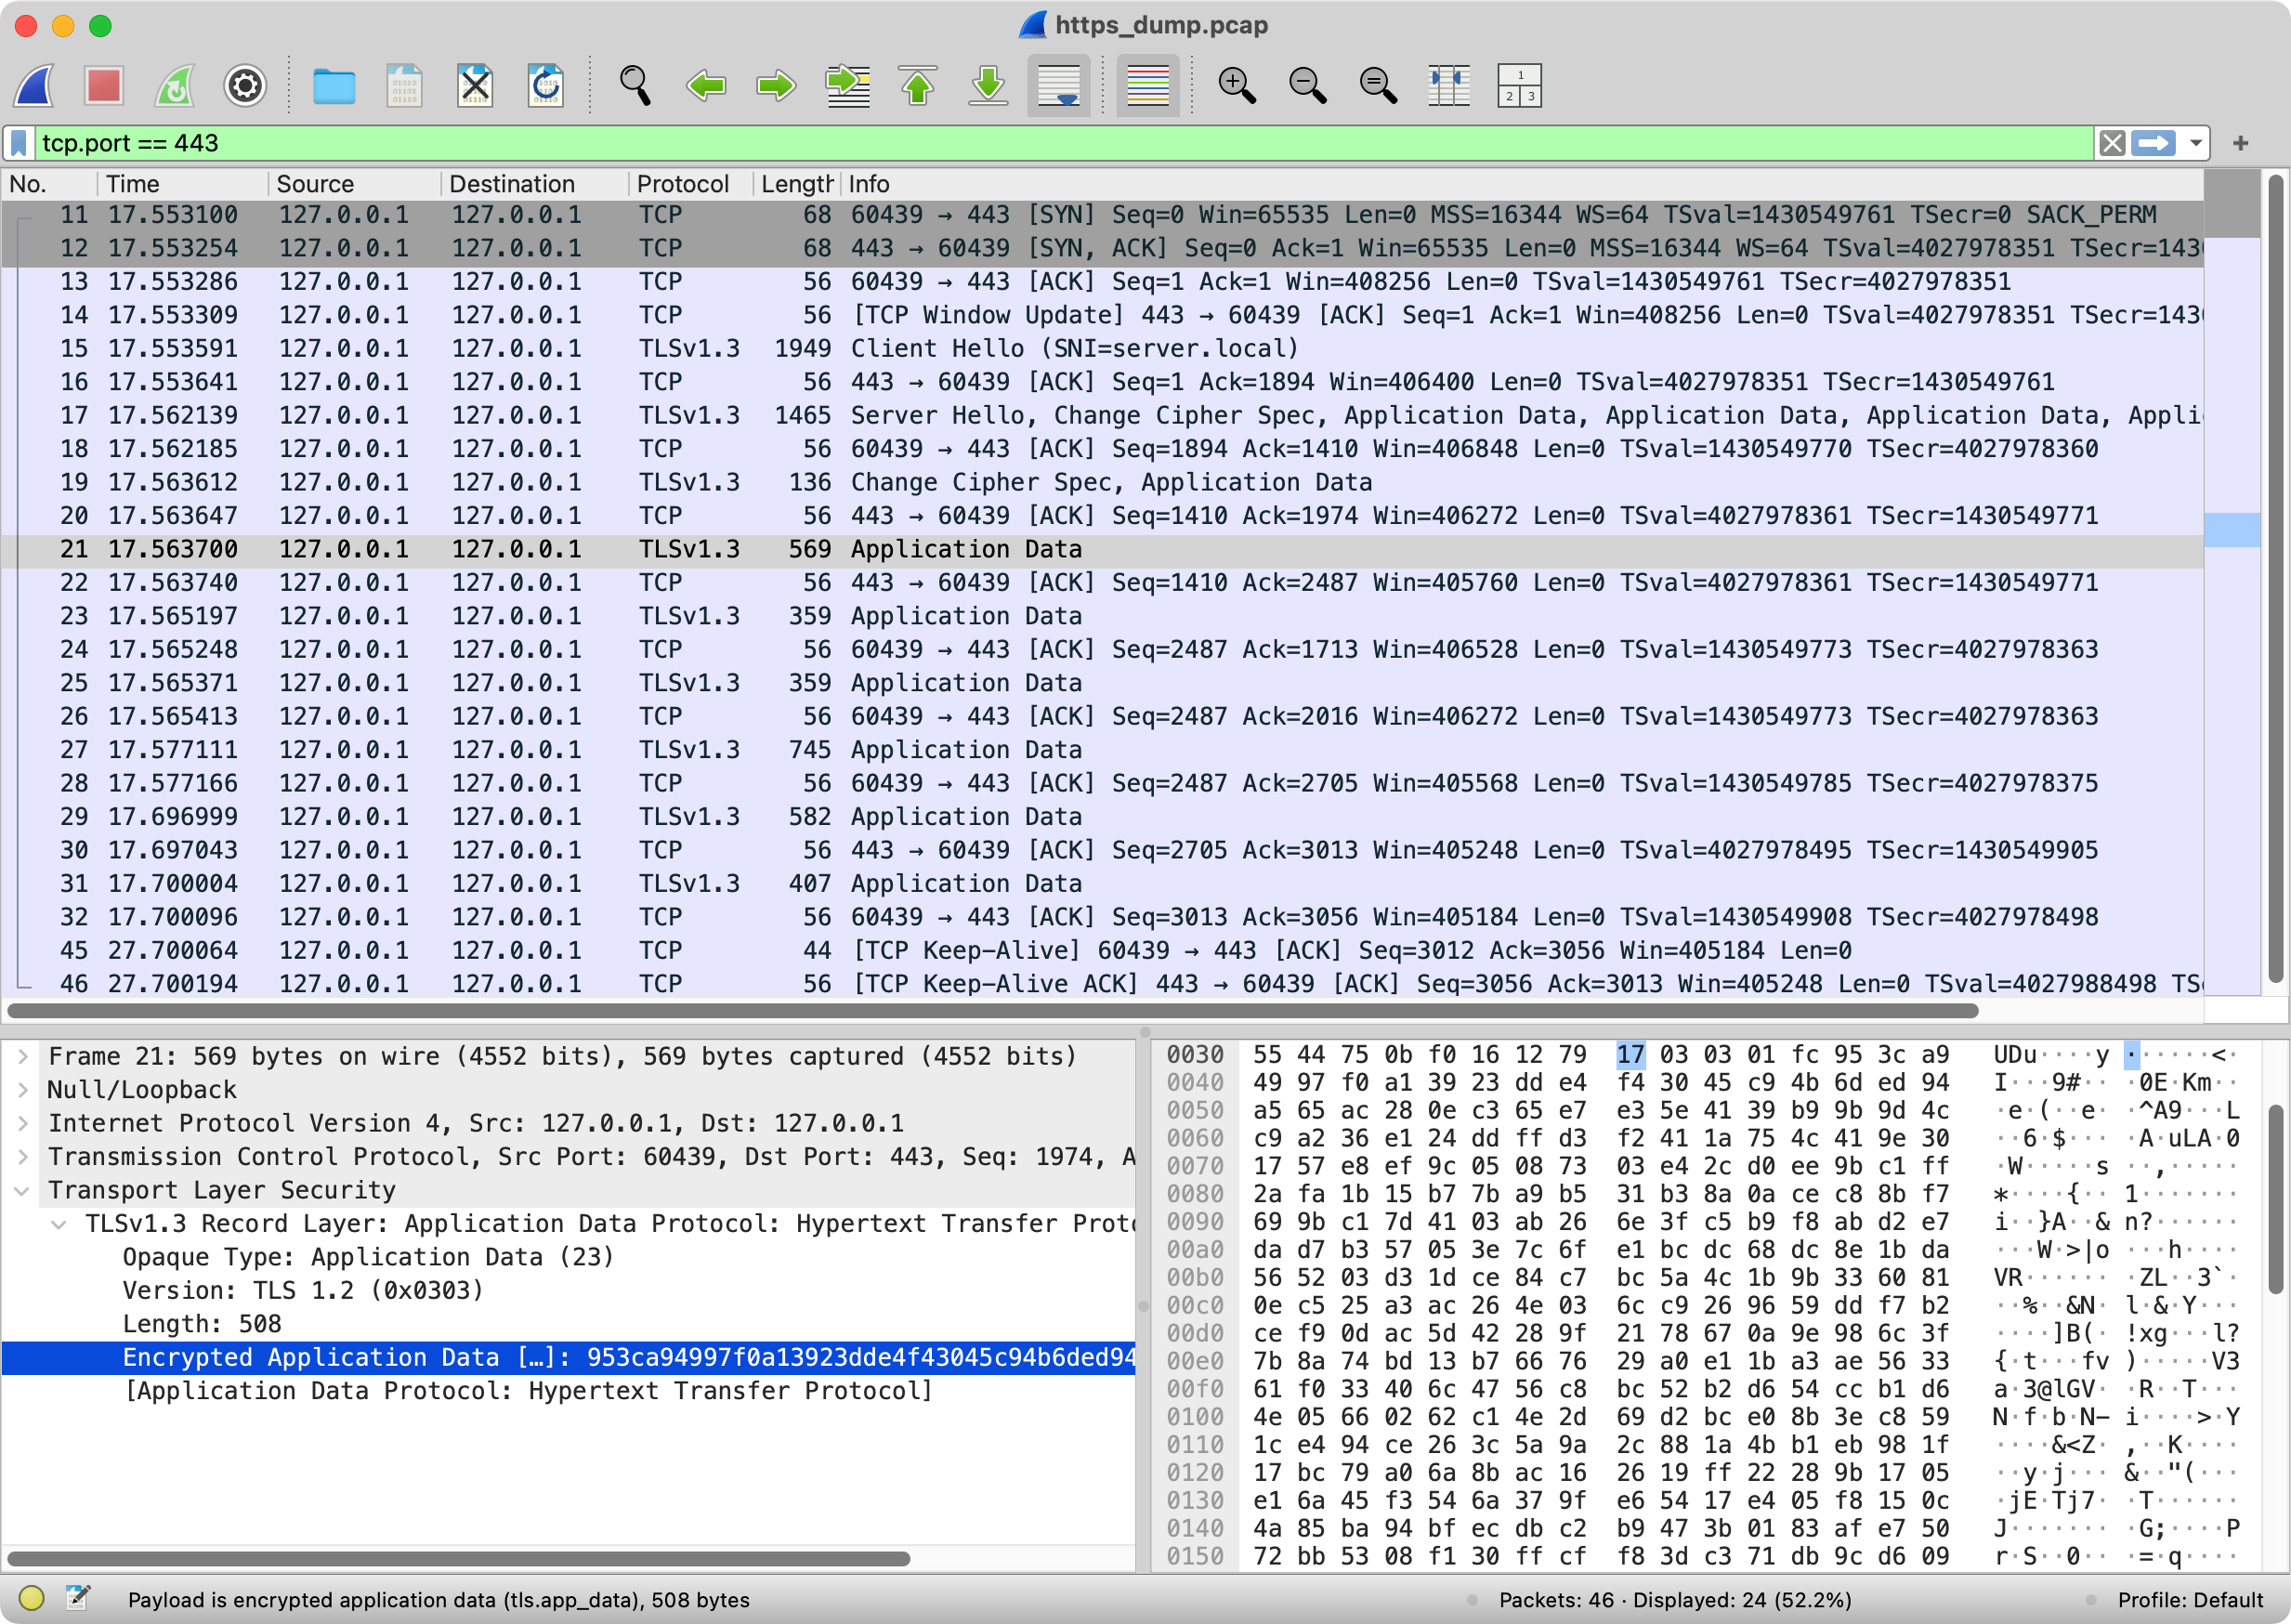
Task: Collapse the Transport Layer Security section
Action: pyautogui.click(x=23, y=1190)
